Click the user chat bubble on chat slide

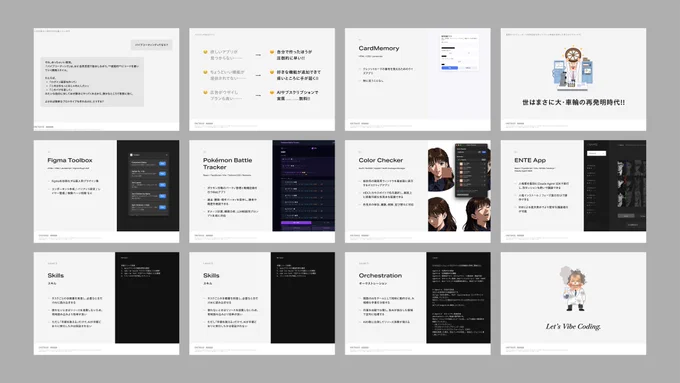pos(151,45)
